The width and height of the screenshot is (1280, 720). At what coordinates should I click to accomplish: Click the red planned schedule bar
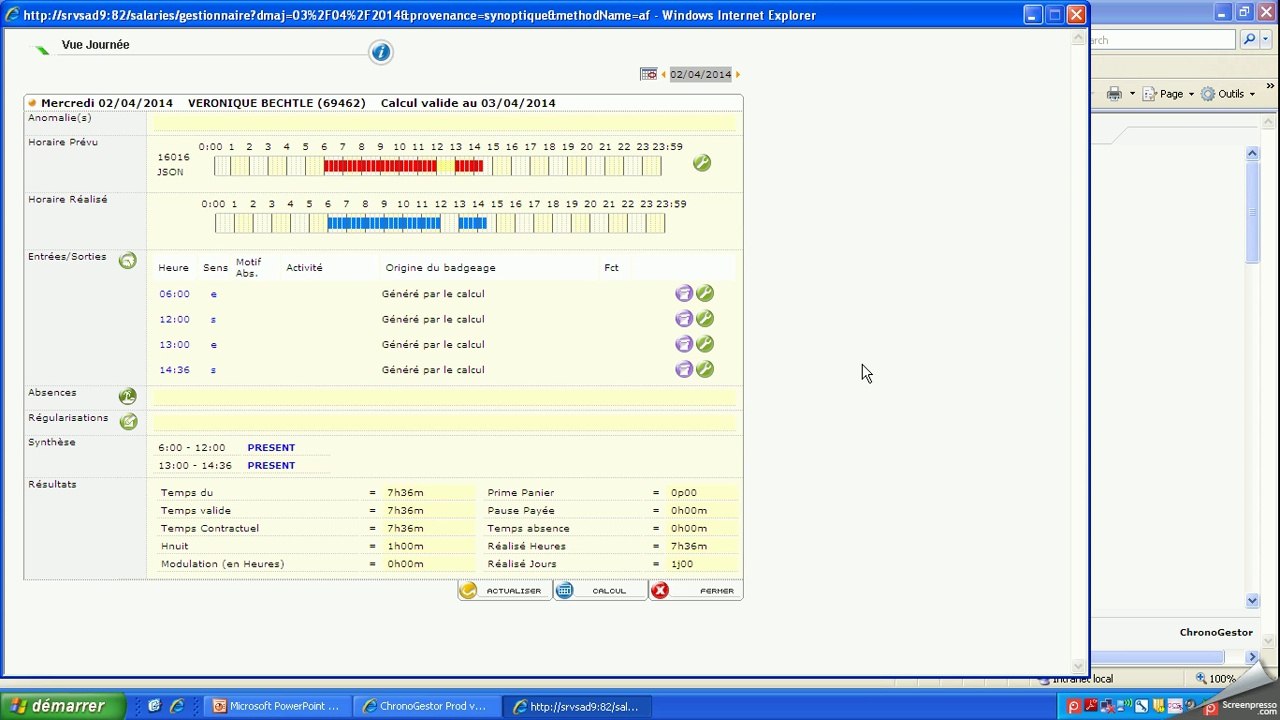click(x=403, y=166)
